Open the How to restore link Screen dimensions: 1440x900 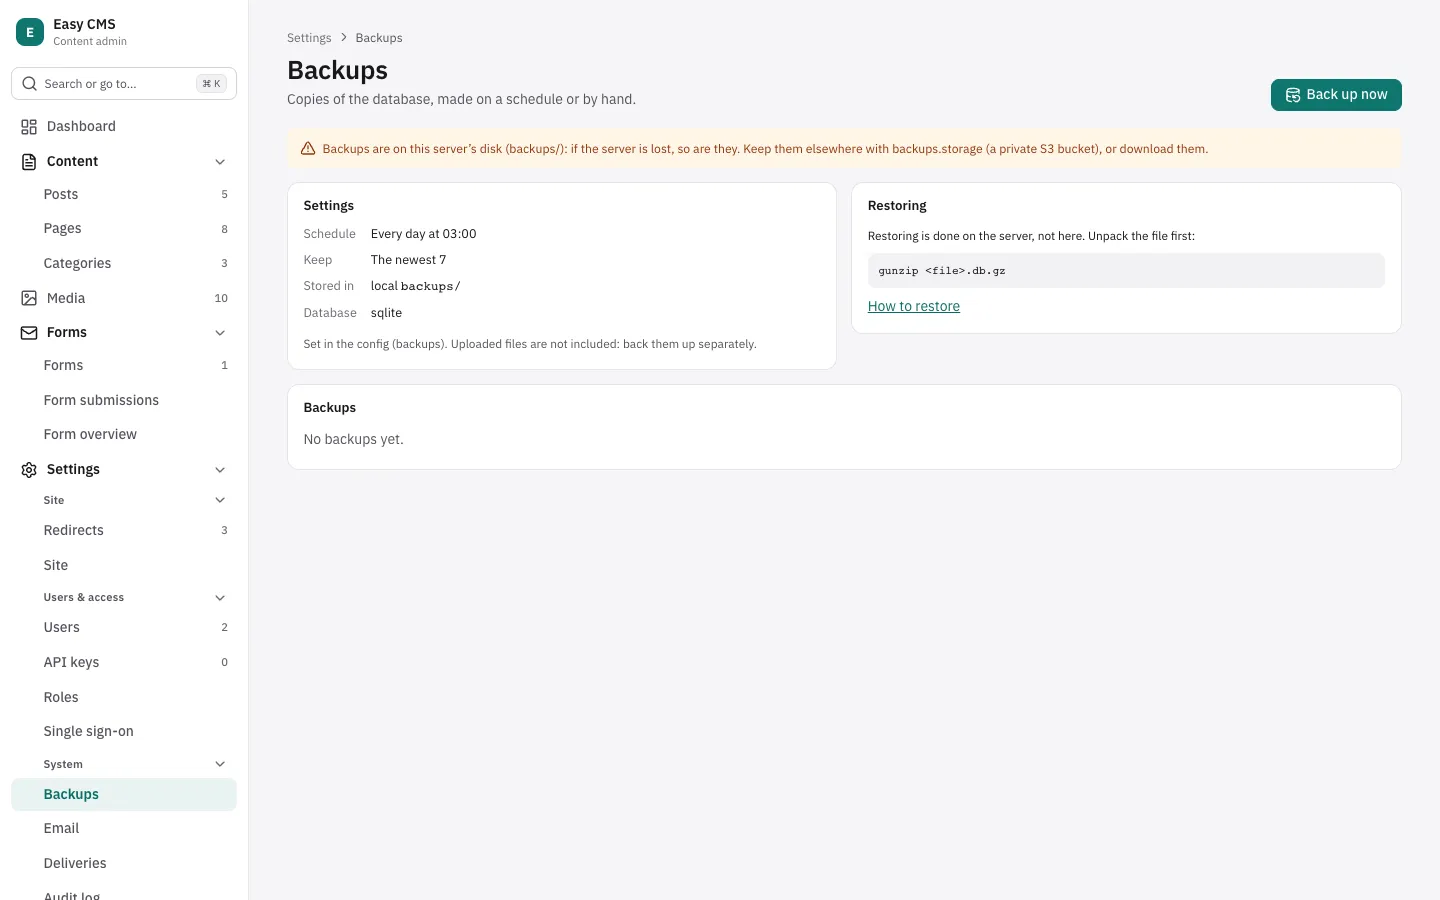(914, 307)
